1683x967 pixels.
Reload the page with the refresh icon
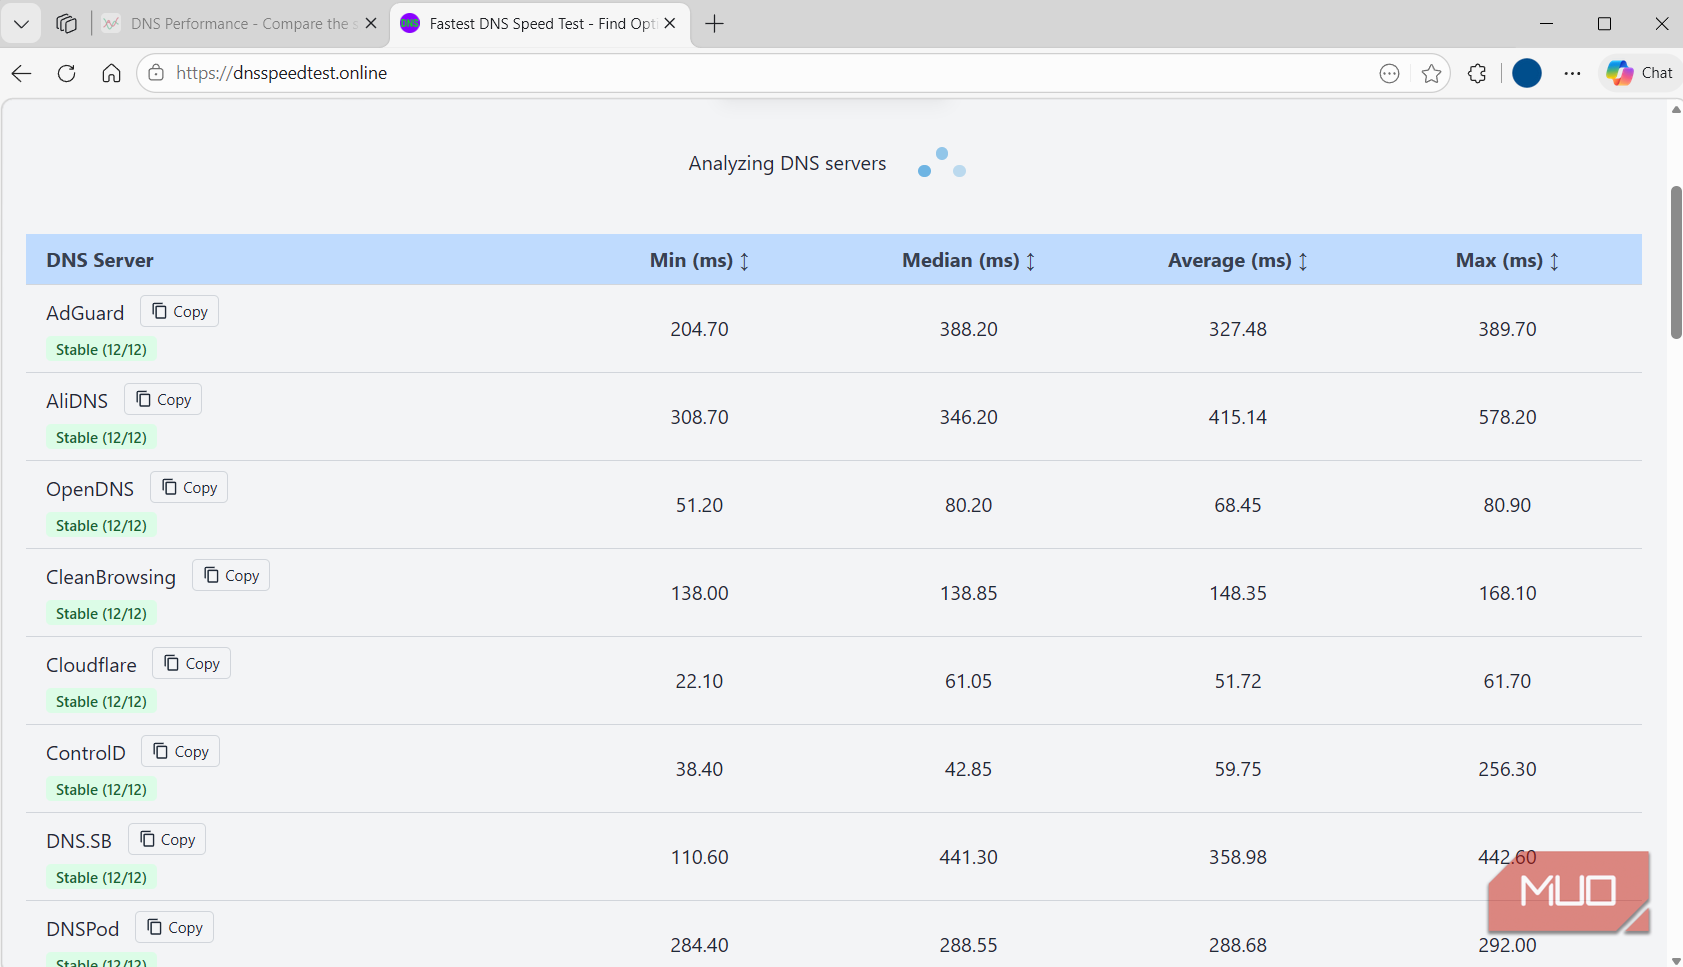67,73
